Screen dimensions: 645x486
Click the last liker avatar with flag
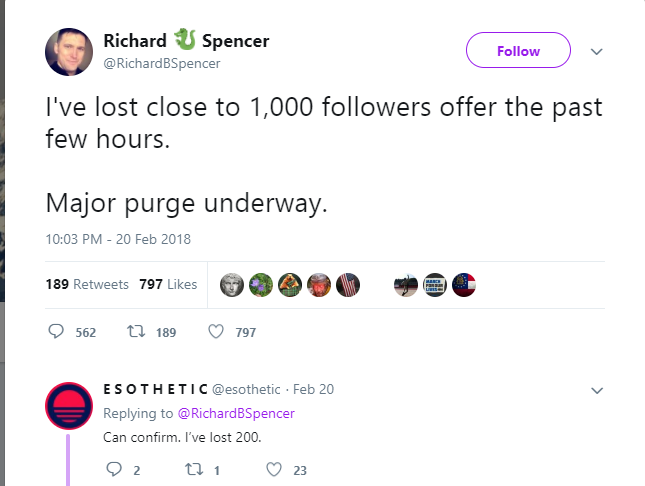pos(464,284)
